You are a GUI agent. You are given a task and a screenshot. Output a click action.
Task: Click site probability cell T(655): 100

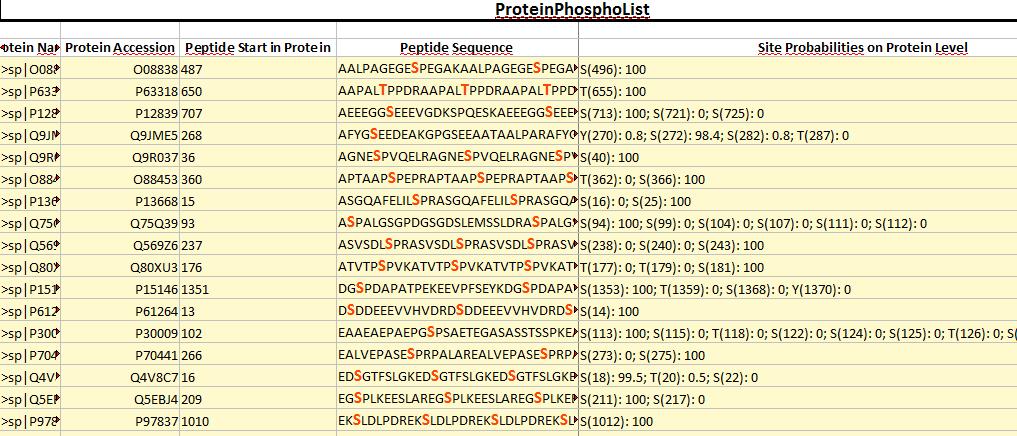pos(798,91)
